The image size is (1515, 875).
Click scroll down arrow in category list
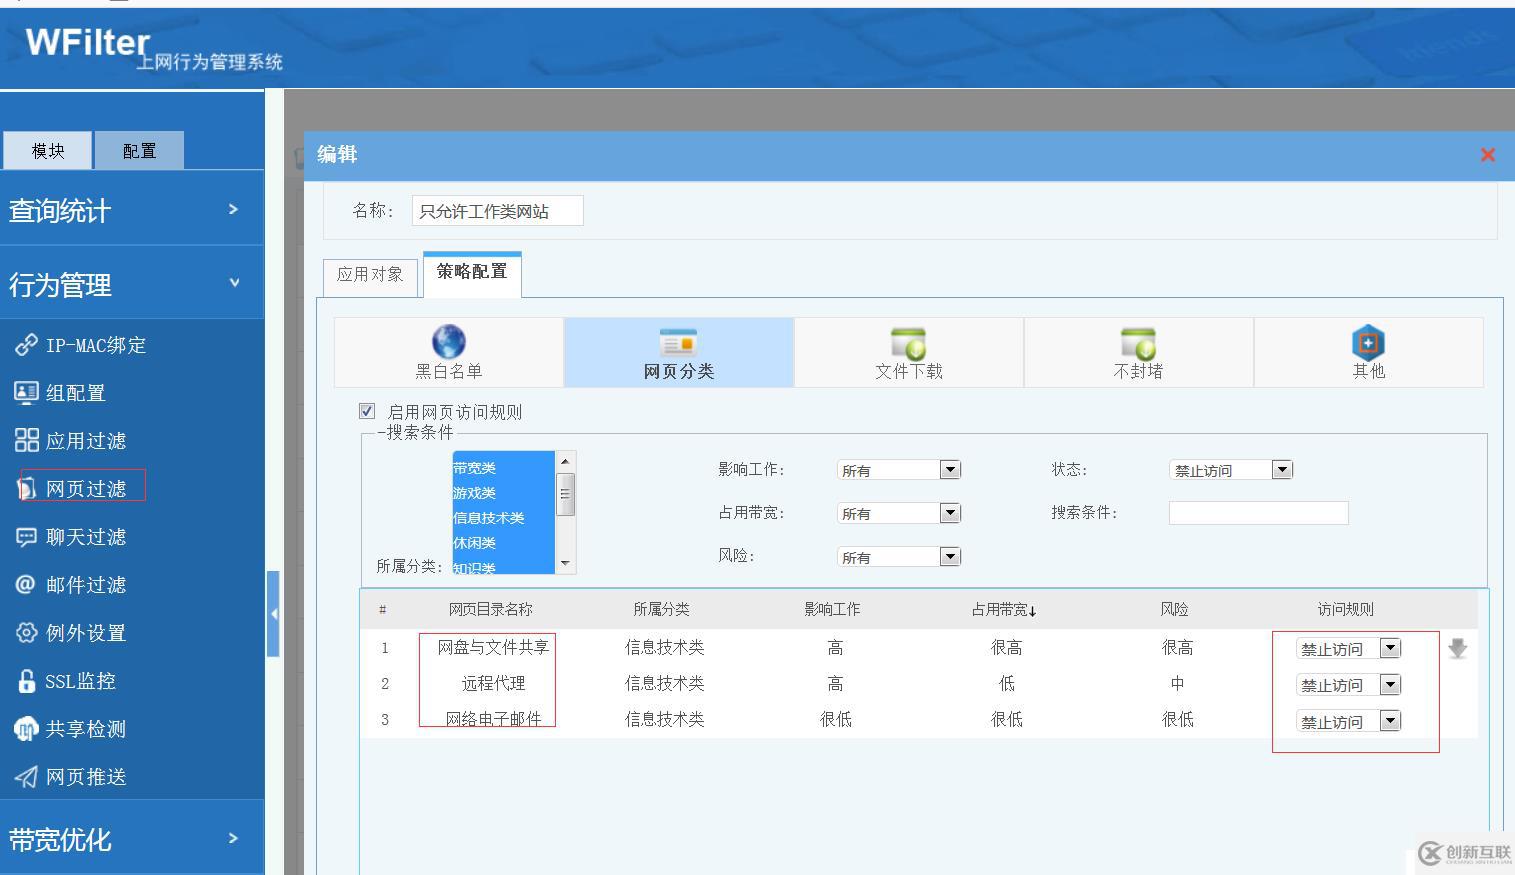(565, 564)
